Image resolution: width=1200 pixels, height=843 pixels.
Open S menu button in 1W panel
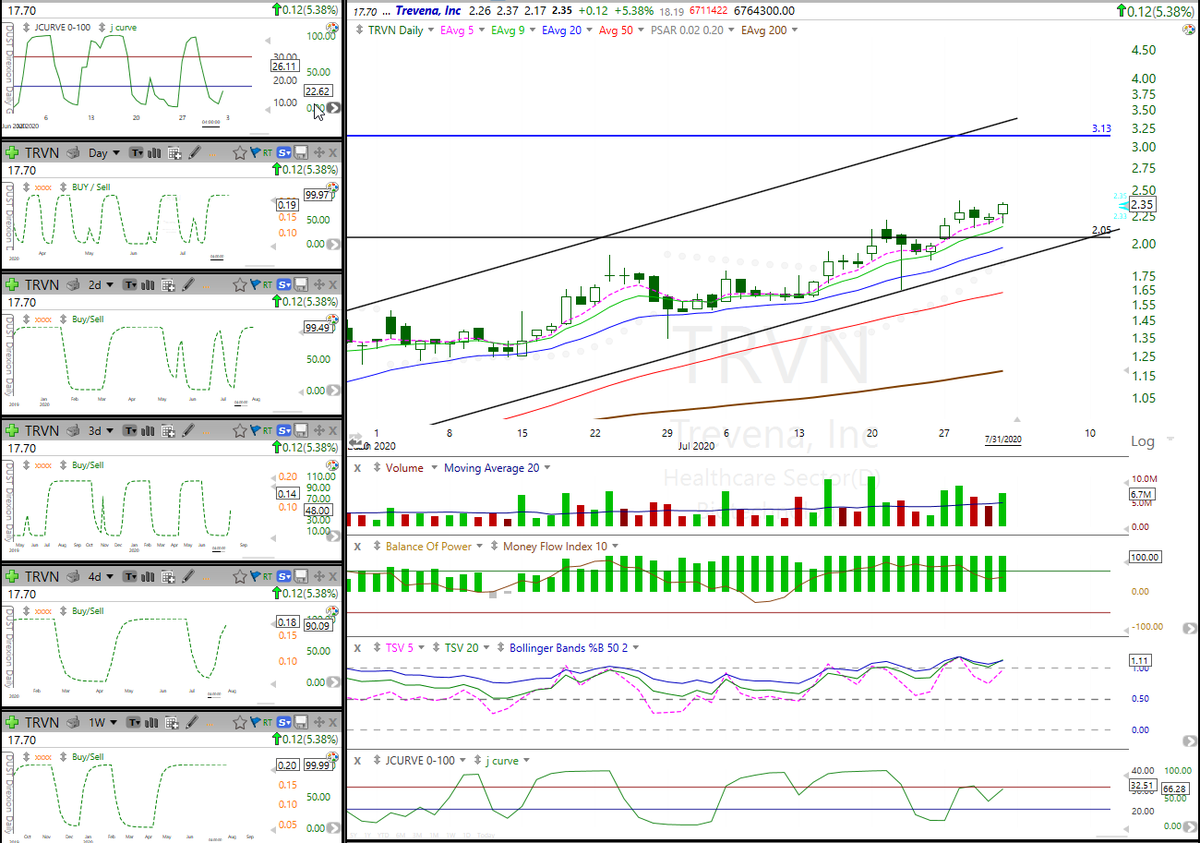(284, 722)
